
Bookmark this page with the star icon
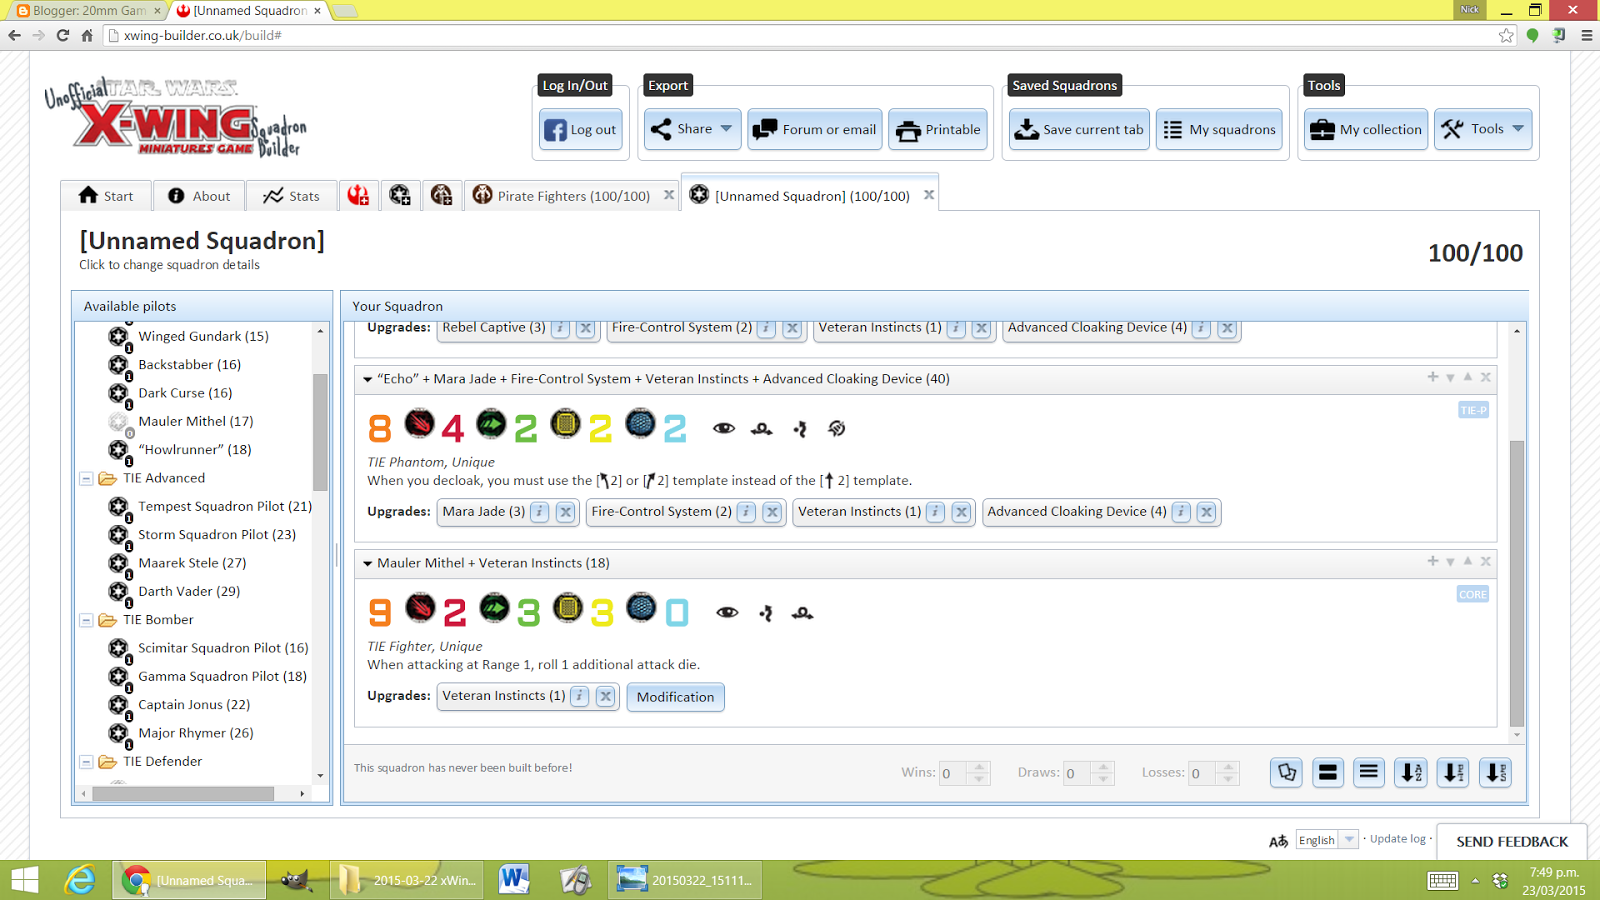click(x=1506, y=35)
